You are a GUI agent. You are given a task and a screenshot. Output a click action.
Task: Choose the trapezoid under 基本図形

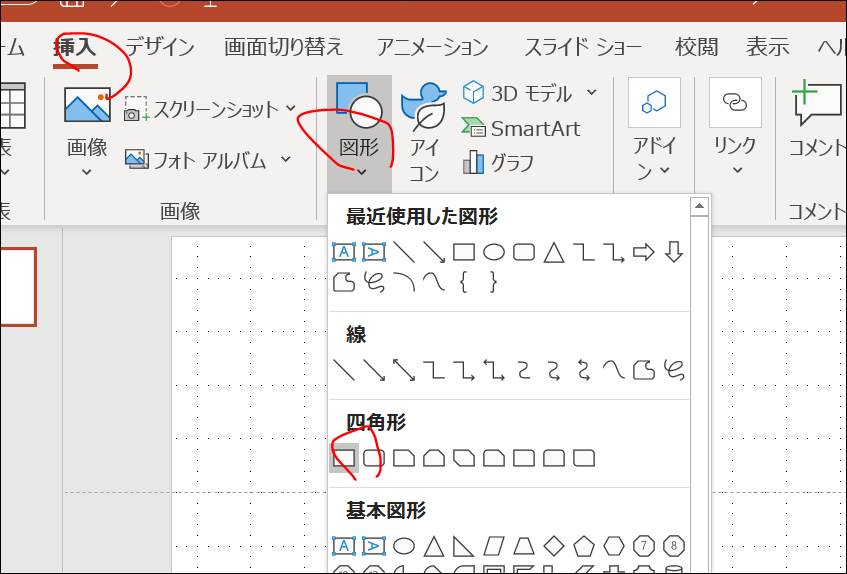[524, 546]
